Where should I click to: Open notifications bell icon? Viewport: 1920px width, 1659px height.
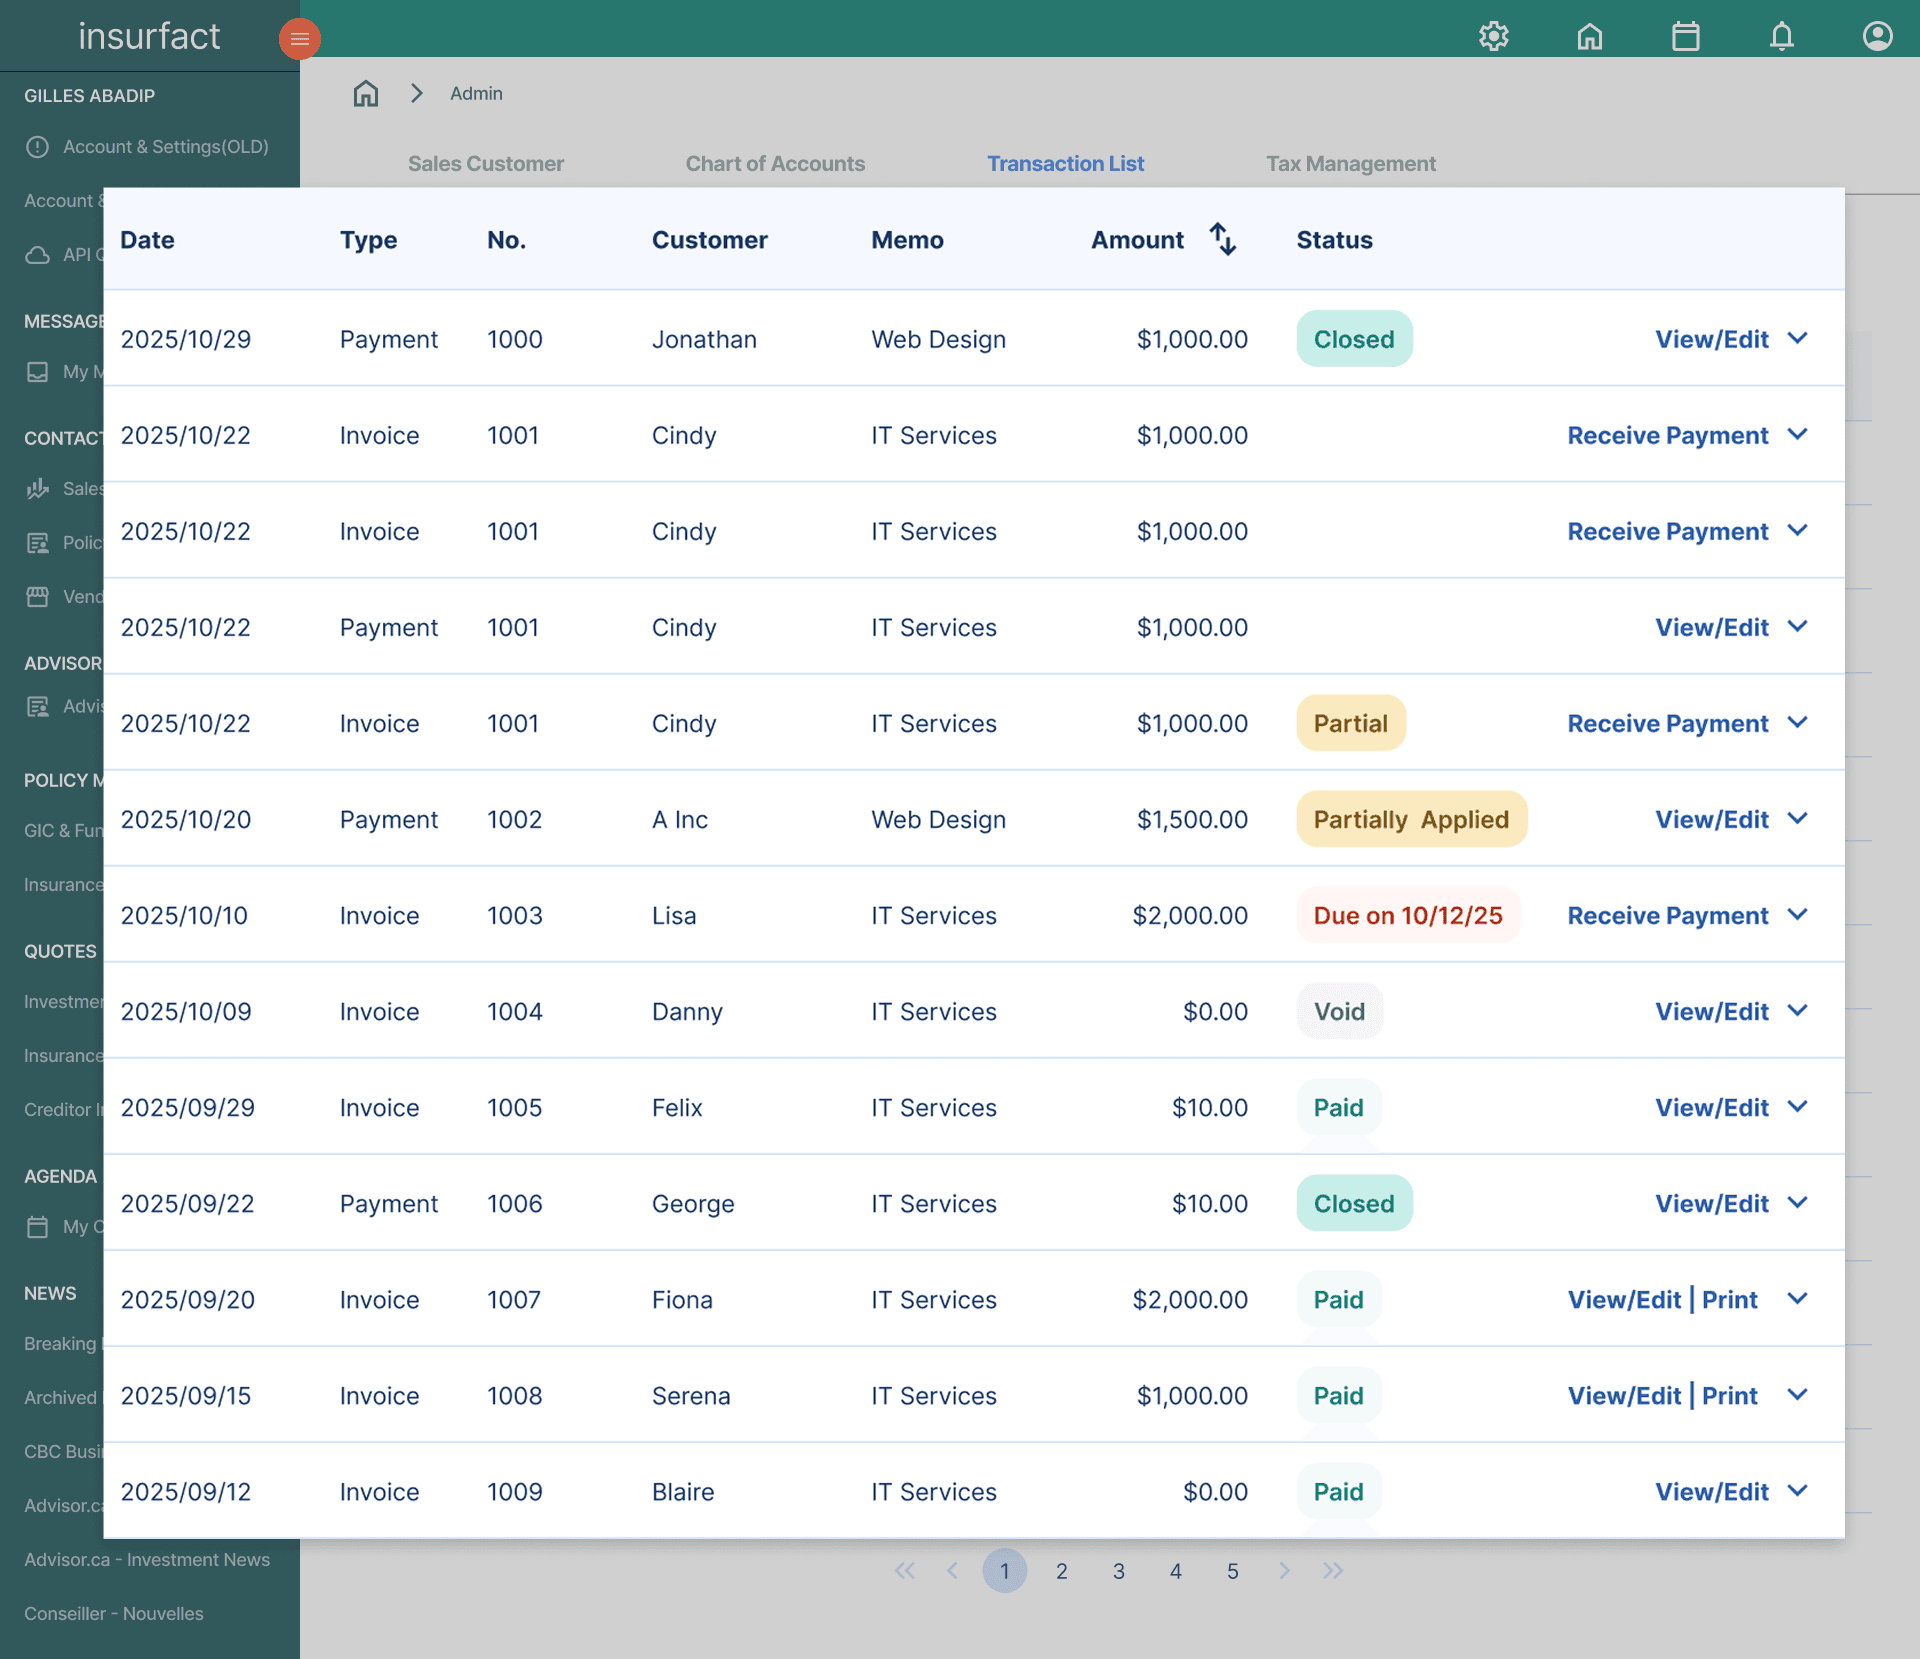click(1781, 37)
